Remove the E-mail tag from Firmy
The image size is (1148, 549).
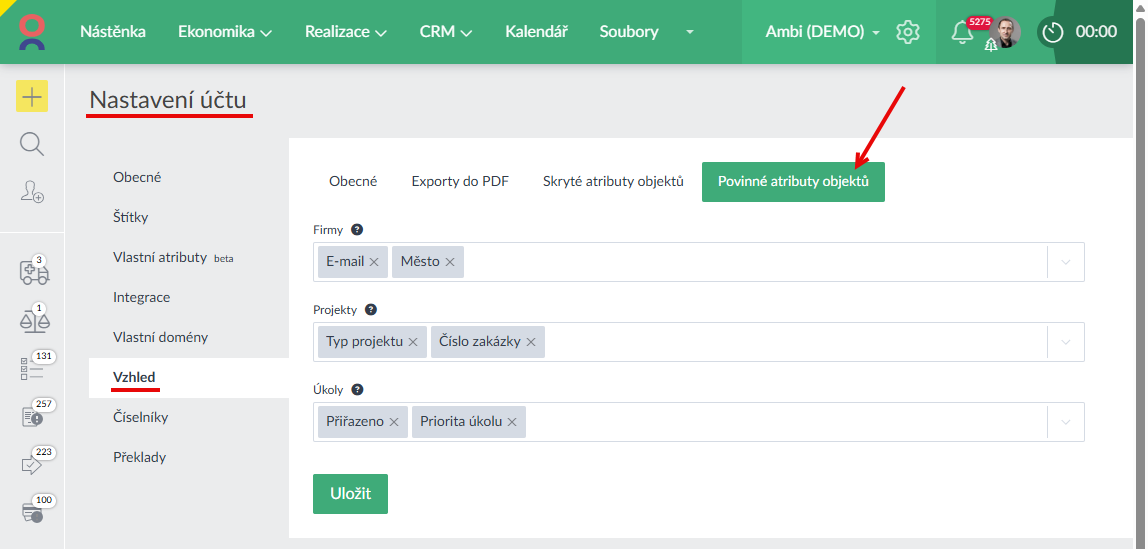point(374,262)
